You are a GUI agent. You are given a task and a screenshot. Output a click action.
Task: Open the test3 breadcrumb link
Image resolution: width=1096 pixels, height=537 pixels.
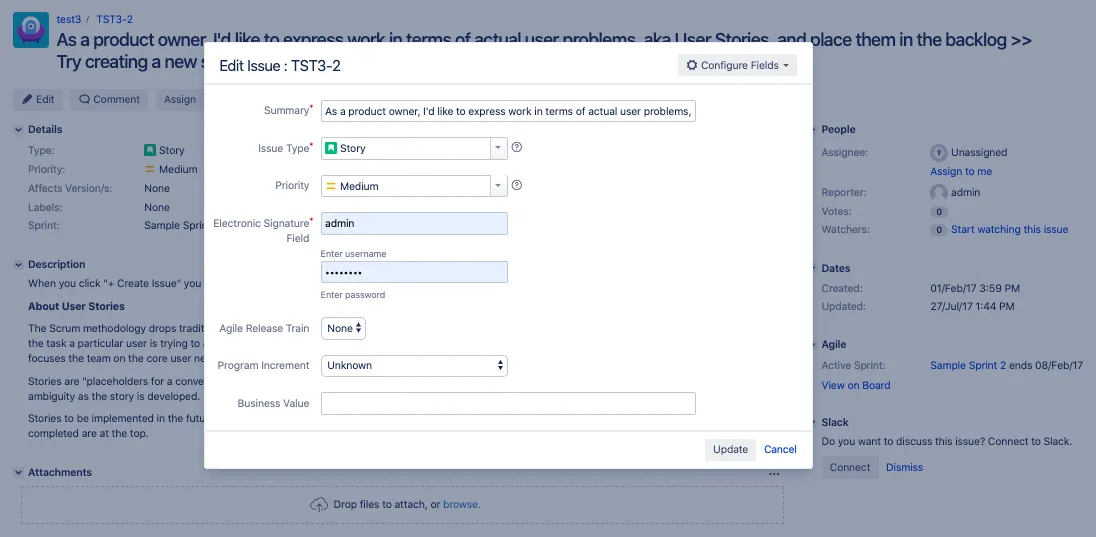[68, 19]
